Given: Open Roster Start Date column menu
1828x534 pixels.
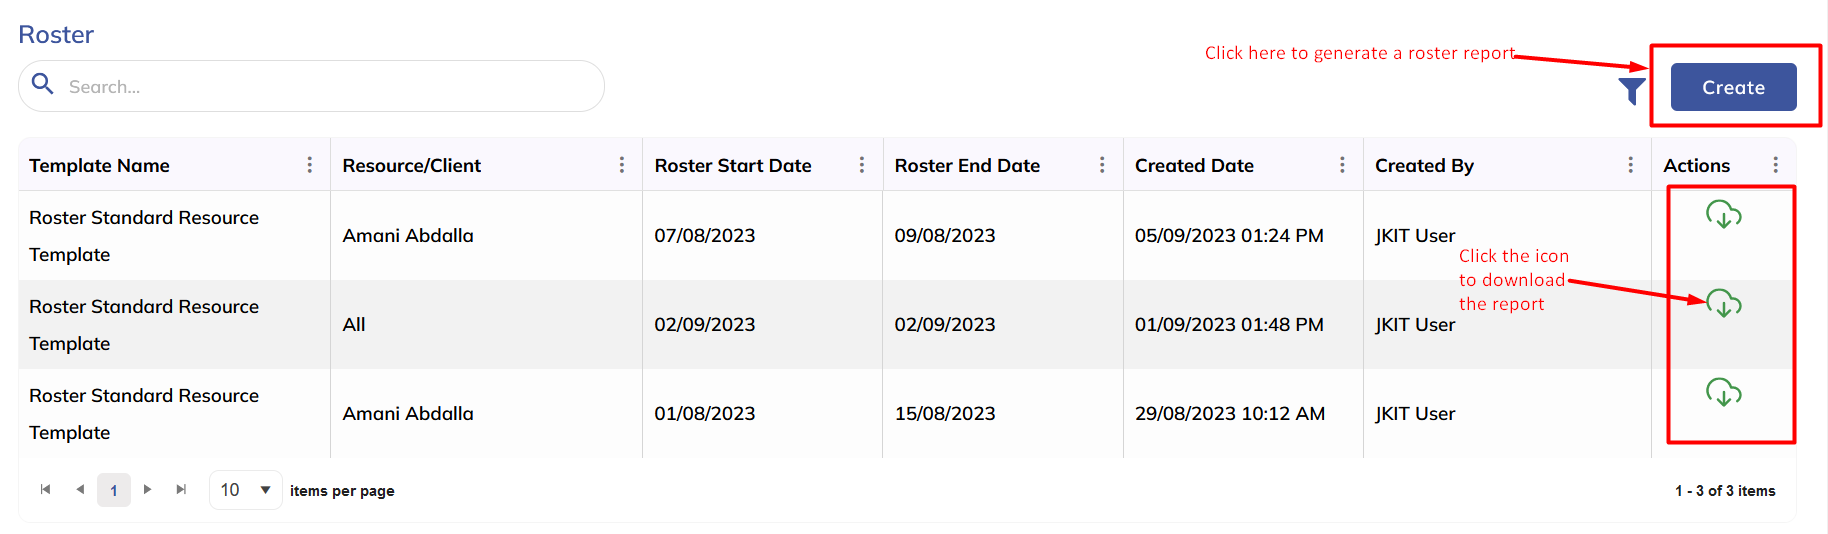Looking at the screenshot, I should click(x=862, y=165).
